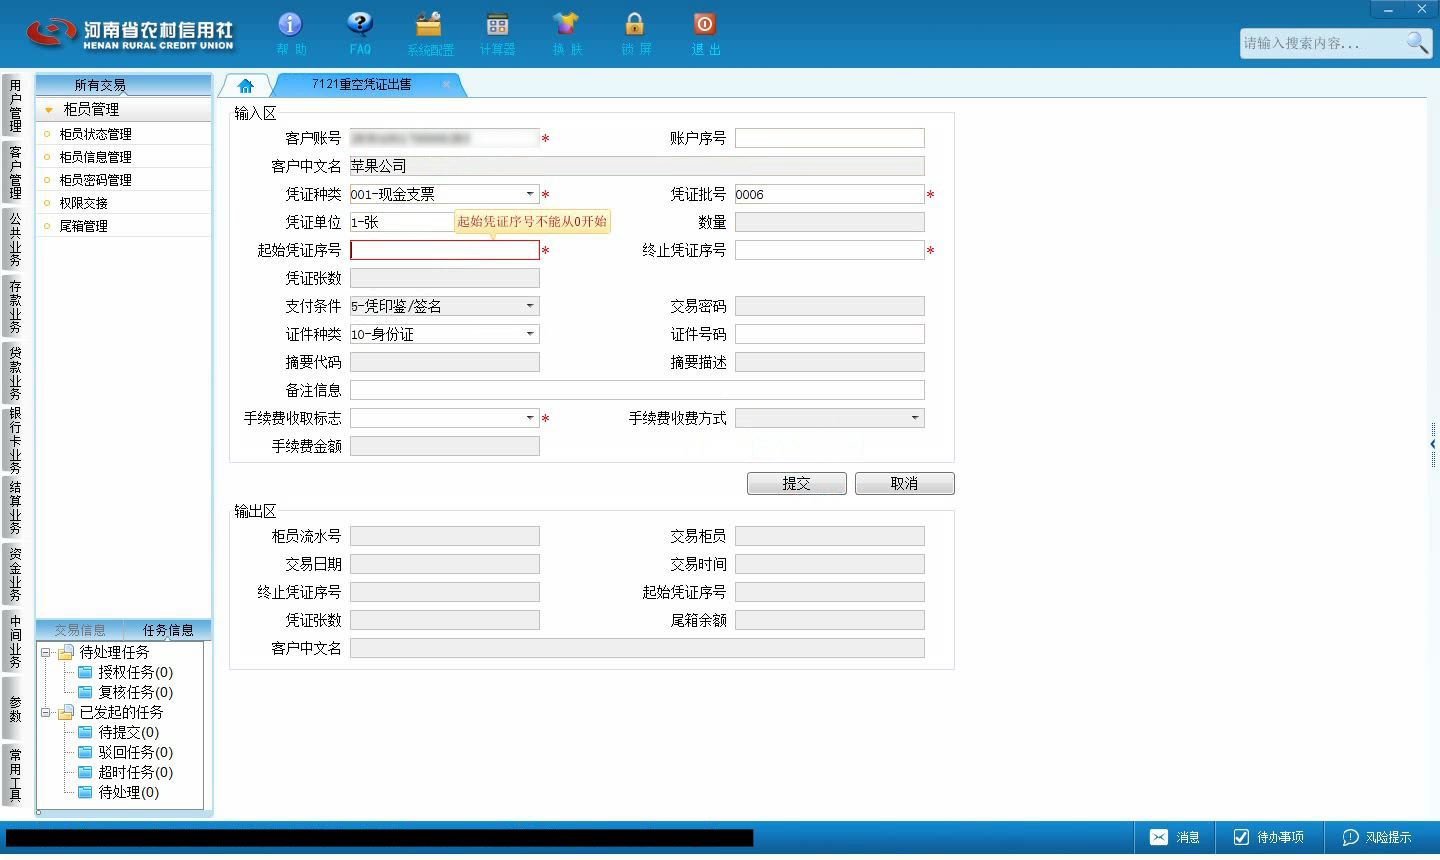1440x860 pixels.
Task: Click the Change Skin (换肤) icon
Action: point(566,33)
